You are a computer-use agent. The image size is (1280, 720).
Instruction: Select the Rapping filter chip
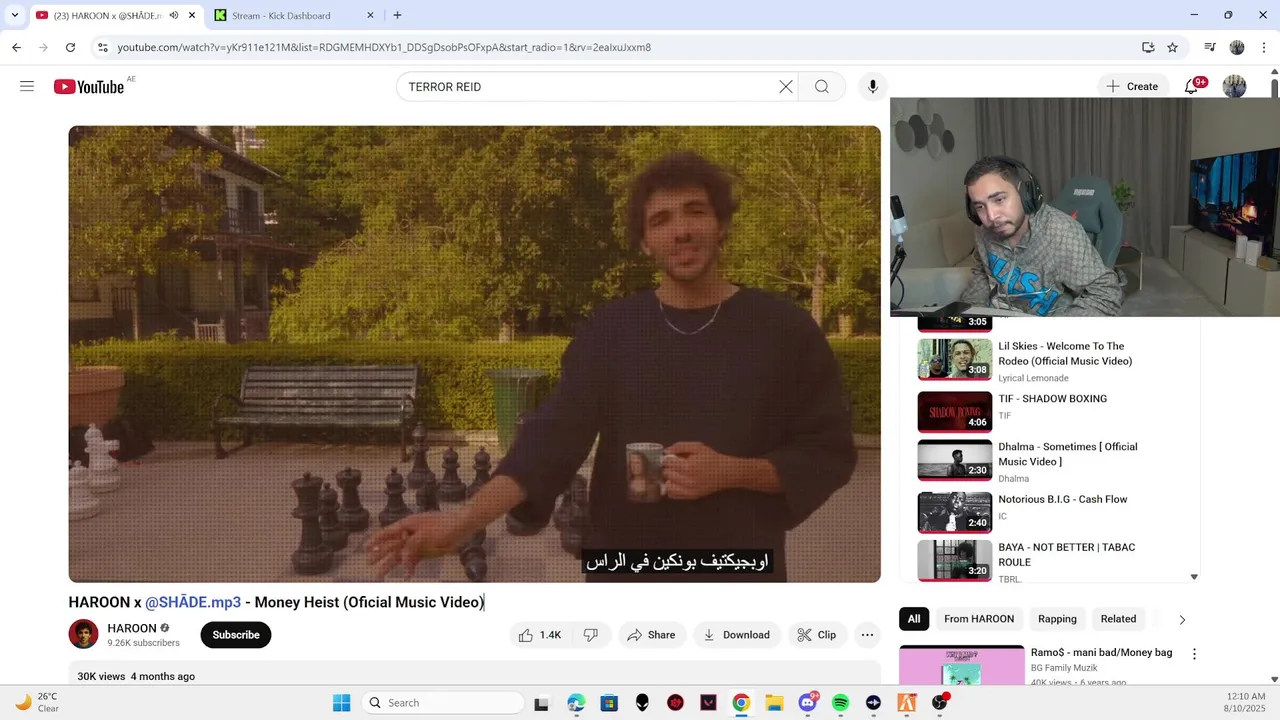tap(1057, 619)
